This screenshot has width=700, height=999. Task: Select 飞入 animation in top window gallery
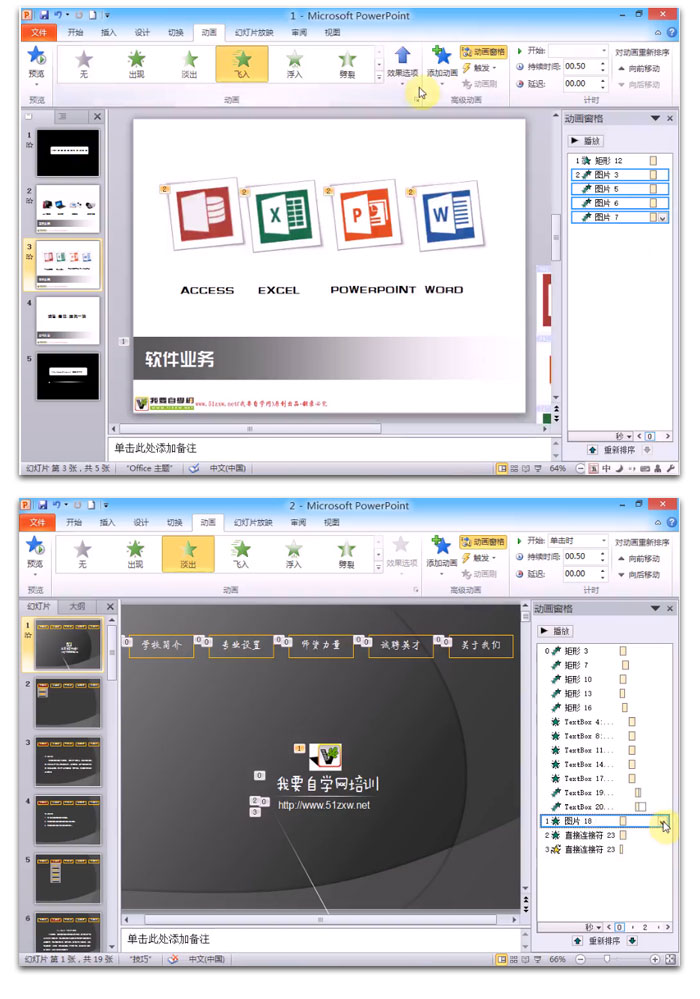pyautogui.click(x=242, y=63)
